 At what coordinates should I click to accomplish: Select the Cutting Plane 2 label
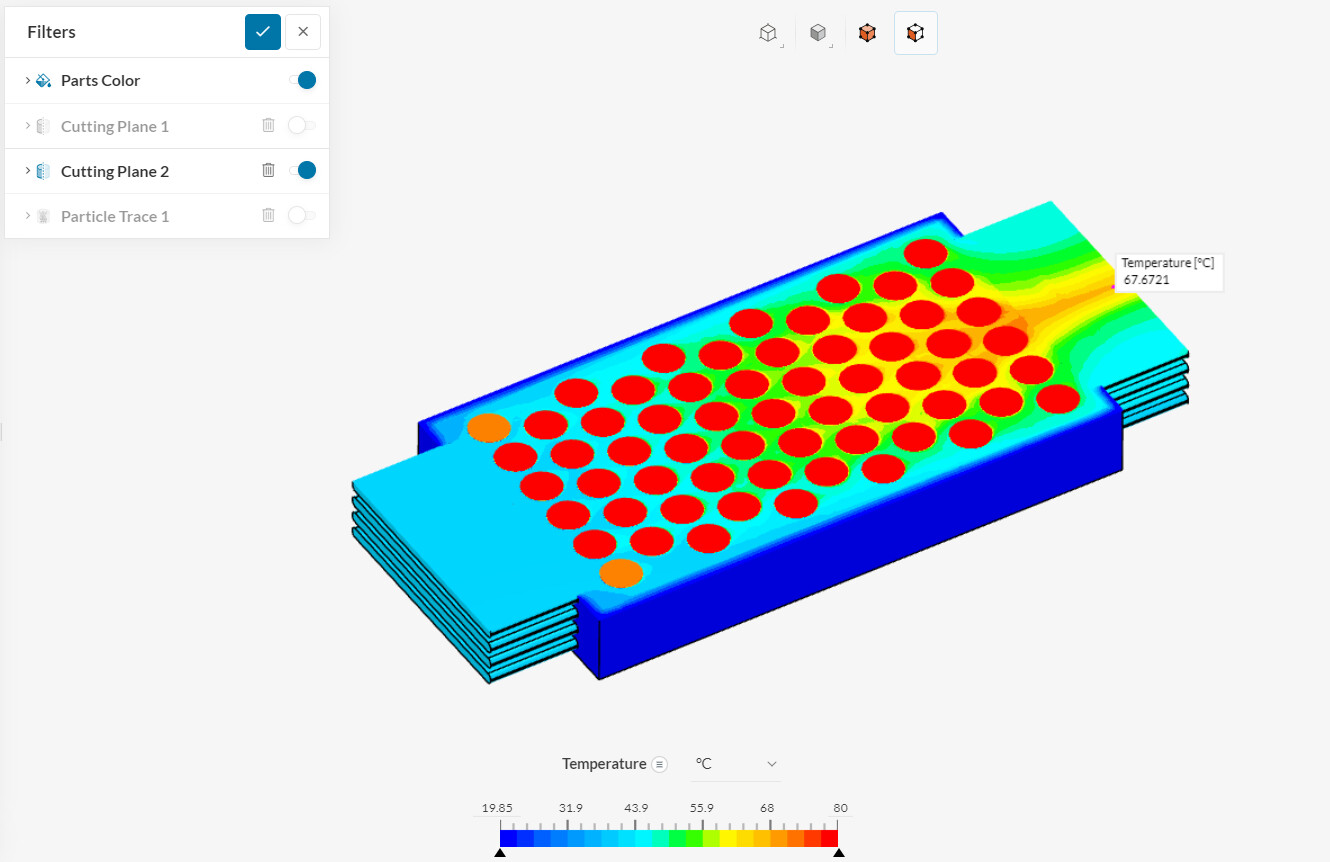115,171
